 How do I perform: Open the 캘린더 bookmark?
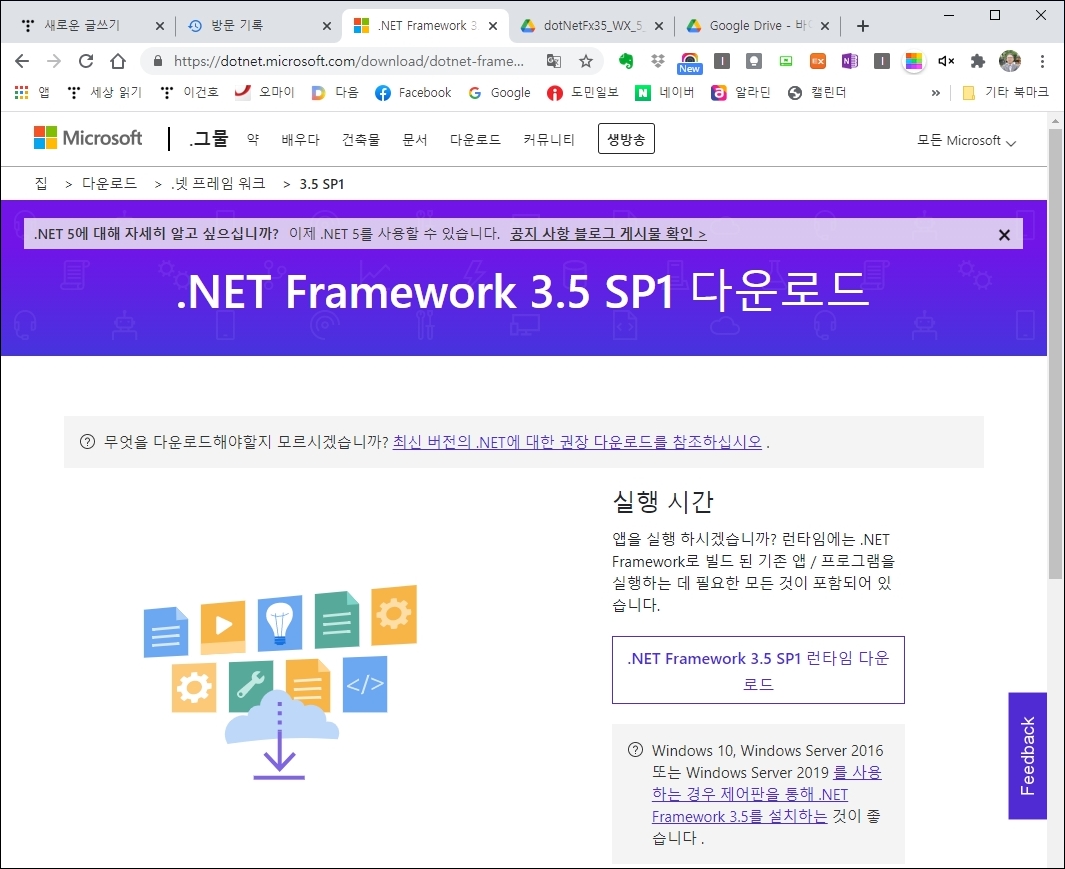(817, 92)
